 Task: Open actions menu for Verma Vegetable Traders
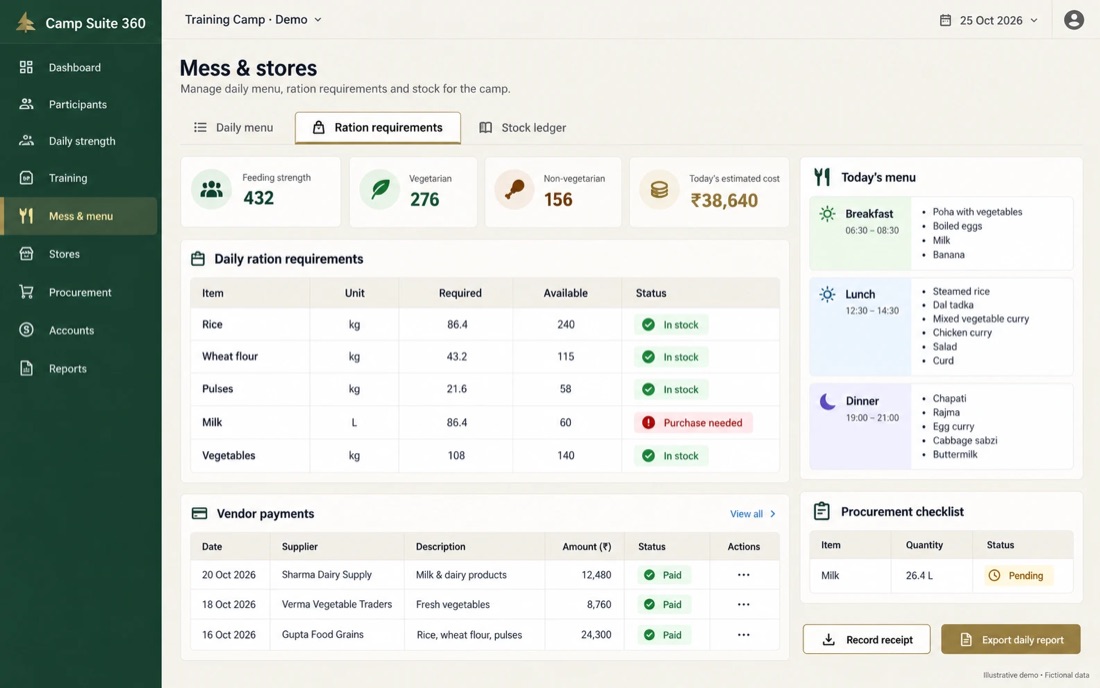coord(744,605)
